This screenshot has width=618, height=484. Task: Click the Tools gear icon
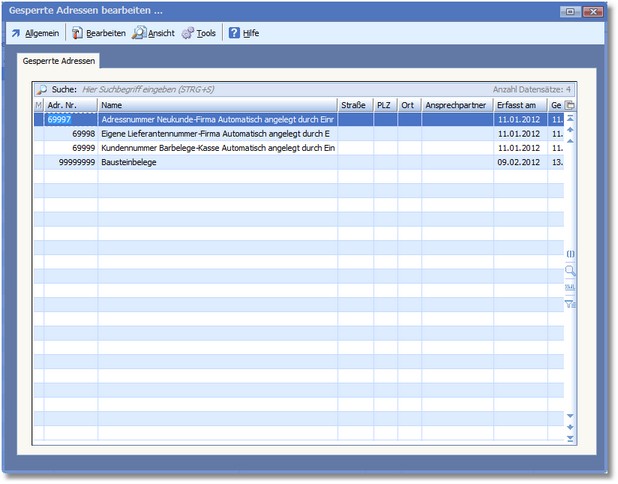(188, 33)
